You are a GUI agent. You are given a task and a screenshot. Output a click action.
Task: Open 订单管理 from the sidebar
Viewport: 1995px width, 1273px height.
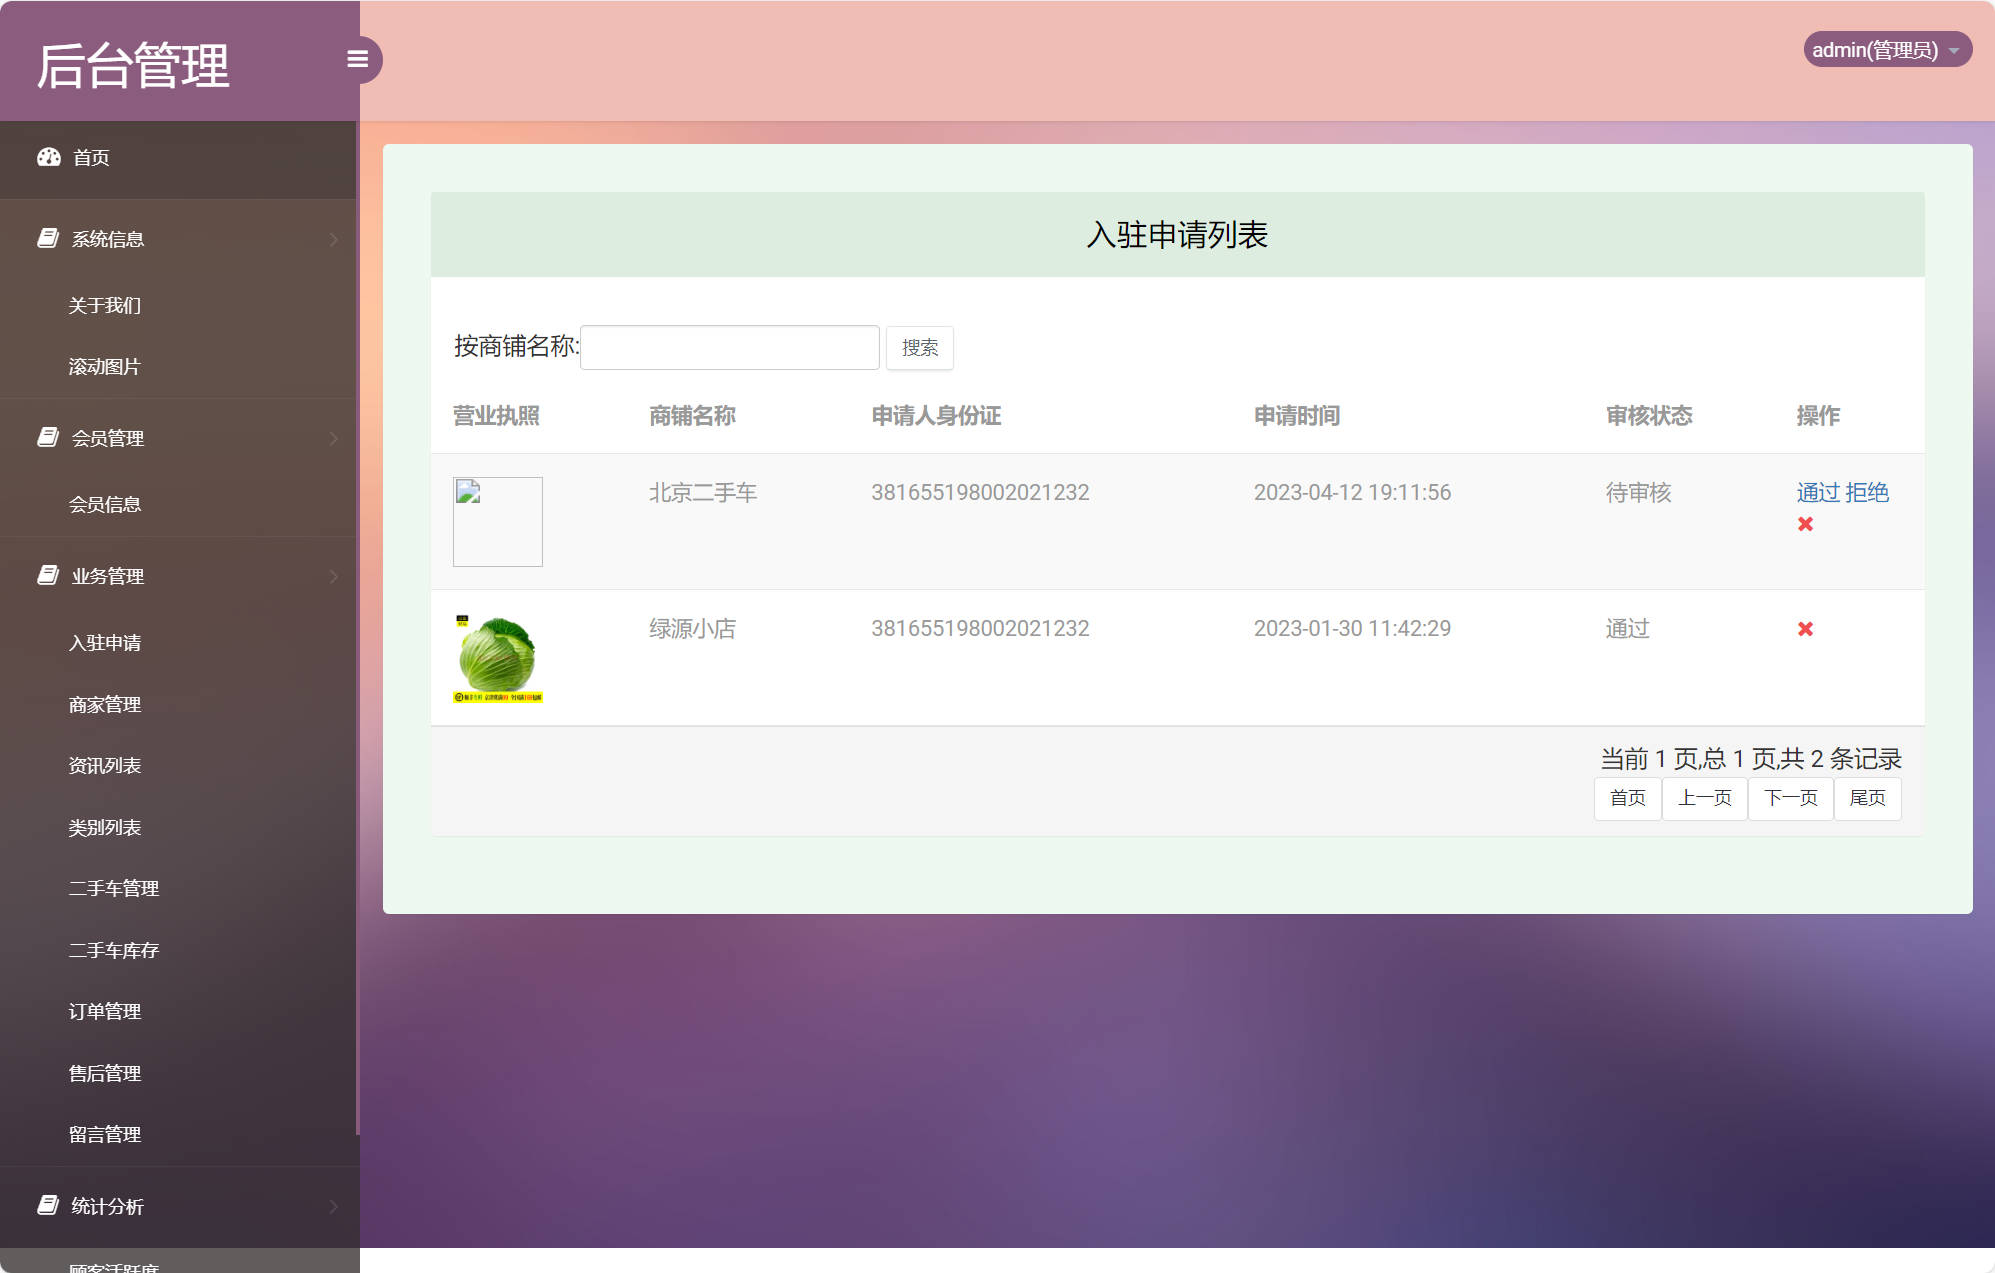105,1011
